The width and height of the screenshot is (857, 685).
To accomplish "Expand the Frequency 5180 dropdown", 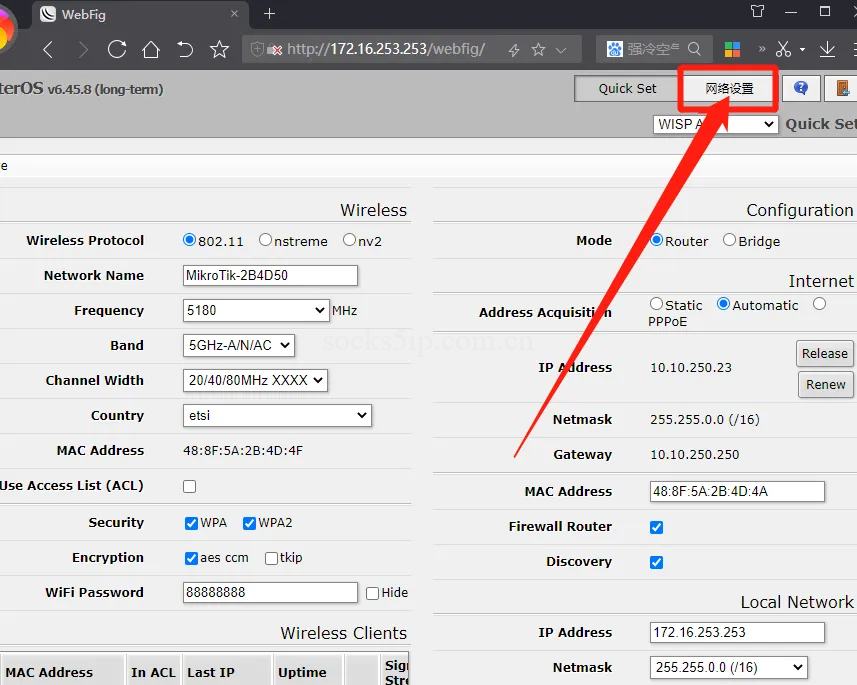I will (x=256, y=310).
